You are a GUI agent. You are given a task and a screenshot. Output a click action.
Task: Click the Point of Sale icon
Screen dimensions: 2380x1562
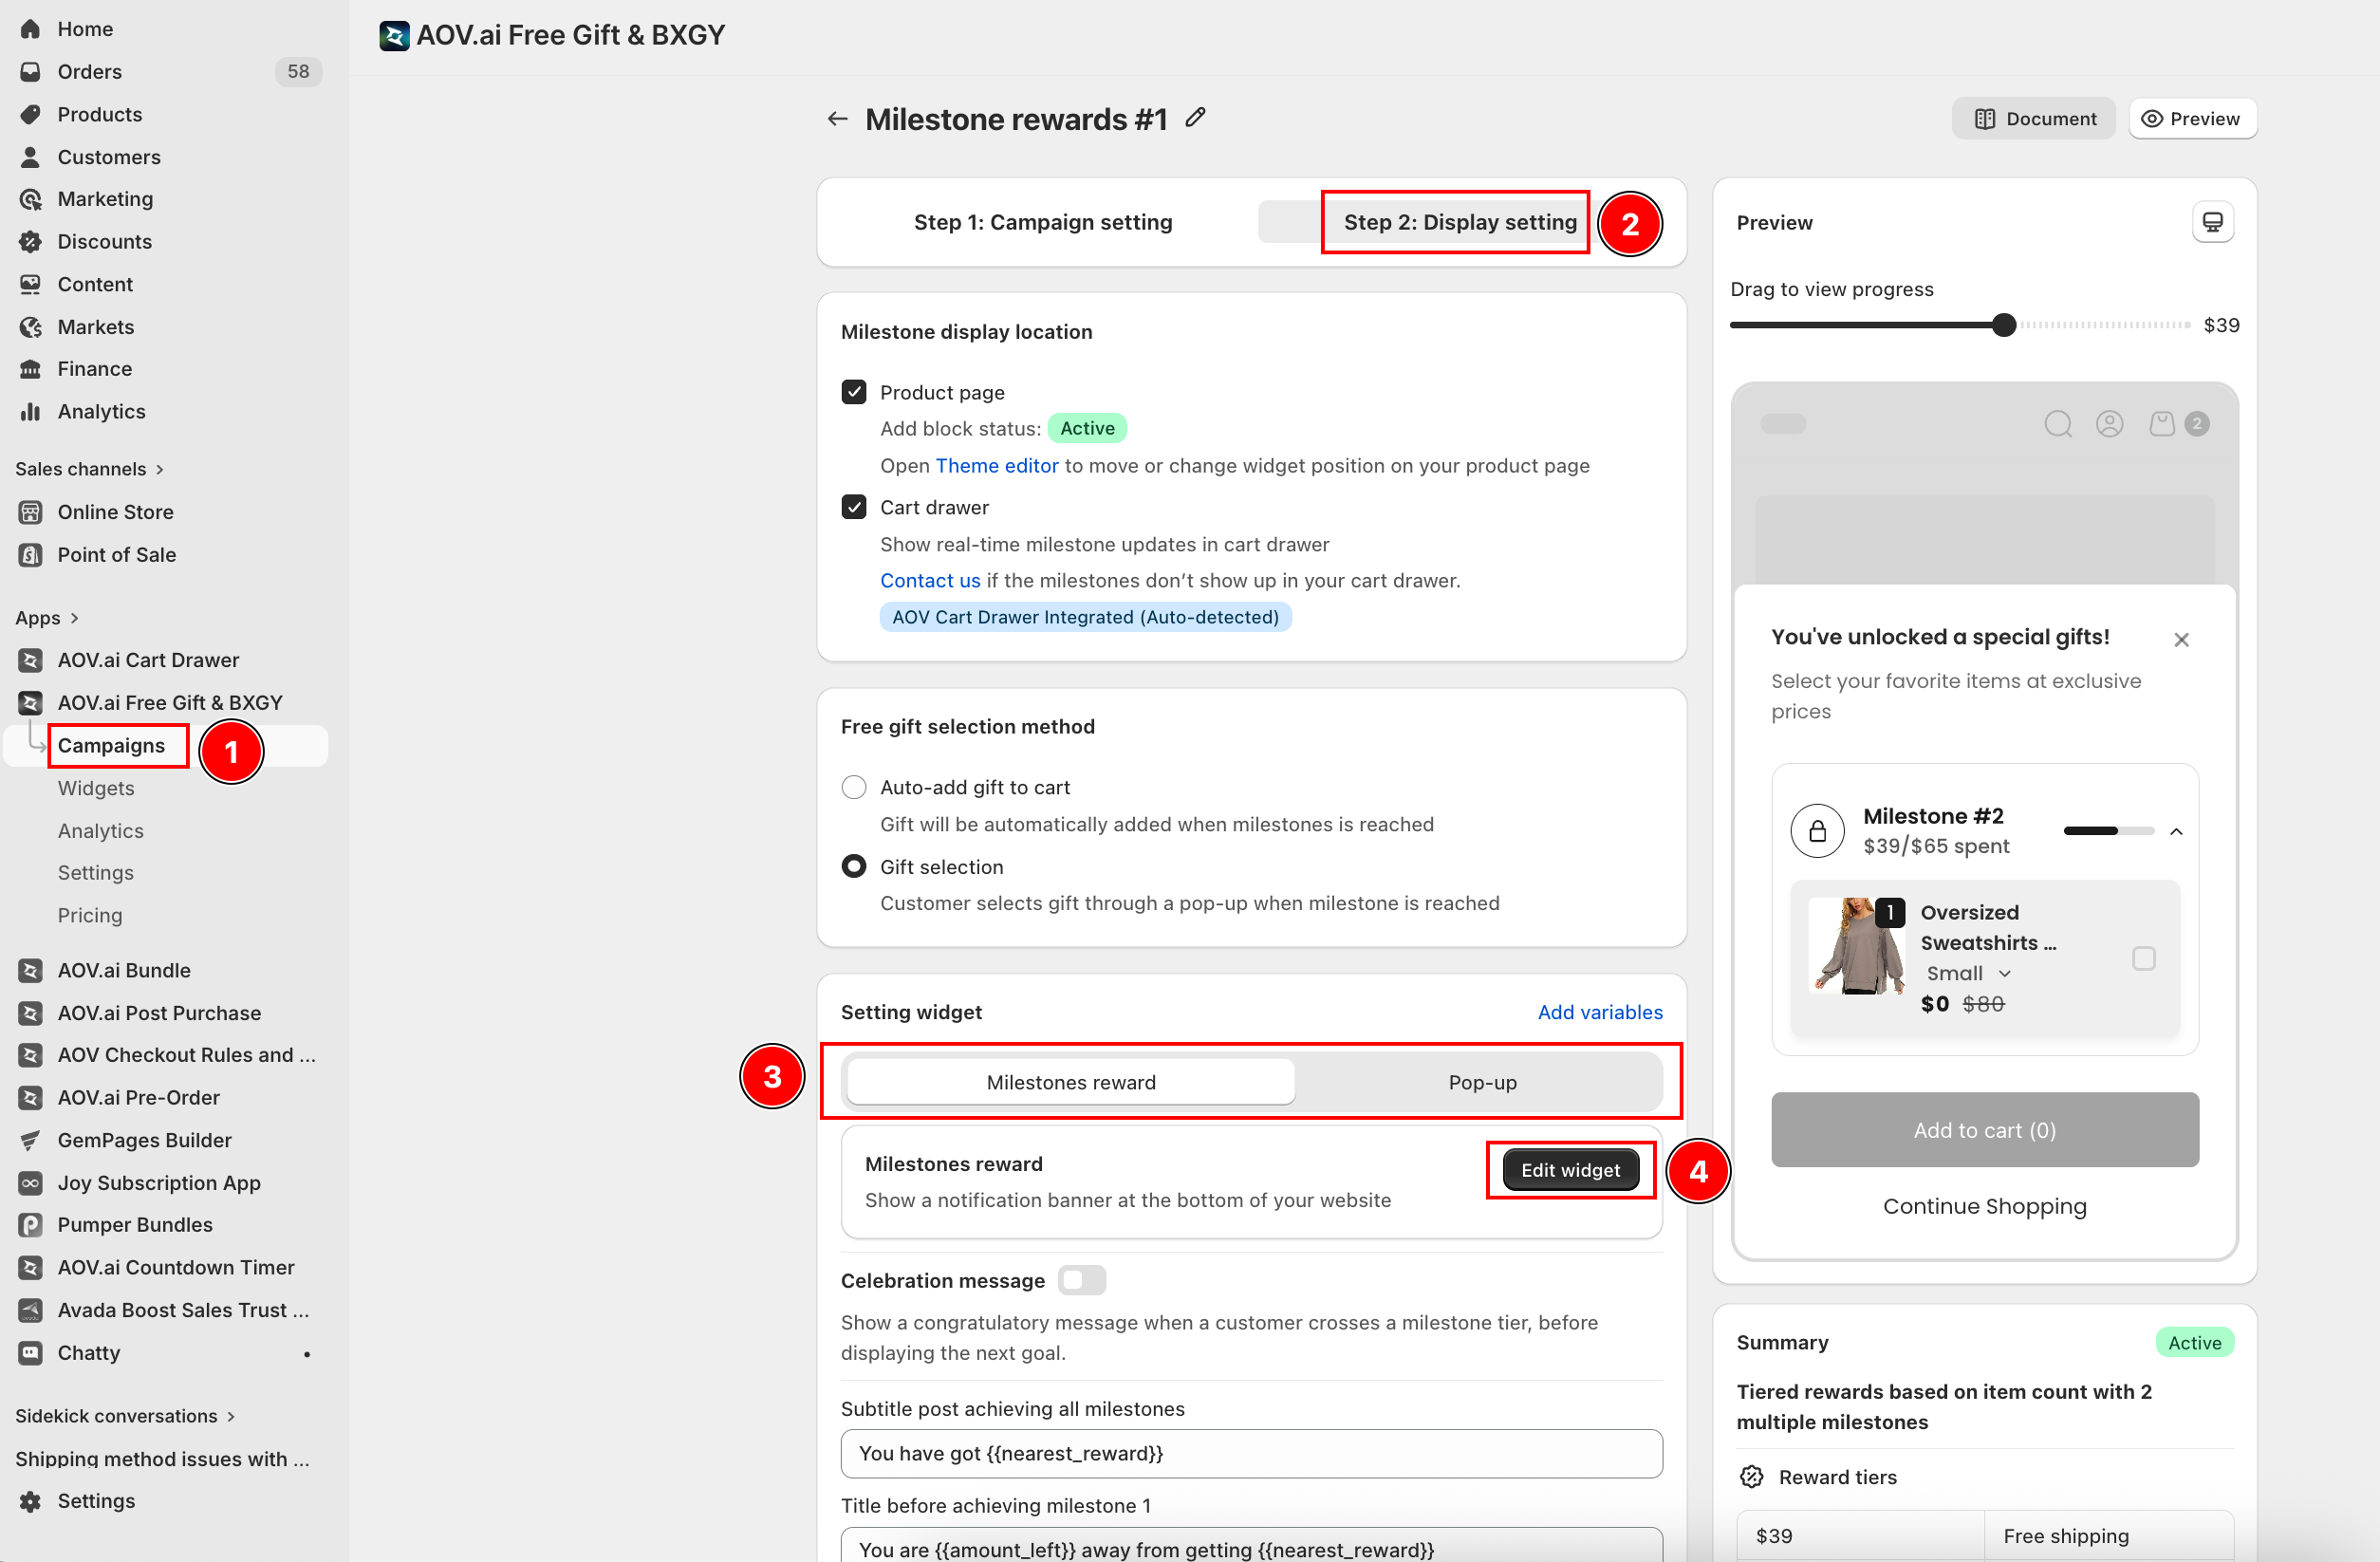click(x=31, y=555)
